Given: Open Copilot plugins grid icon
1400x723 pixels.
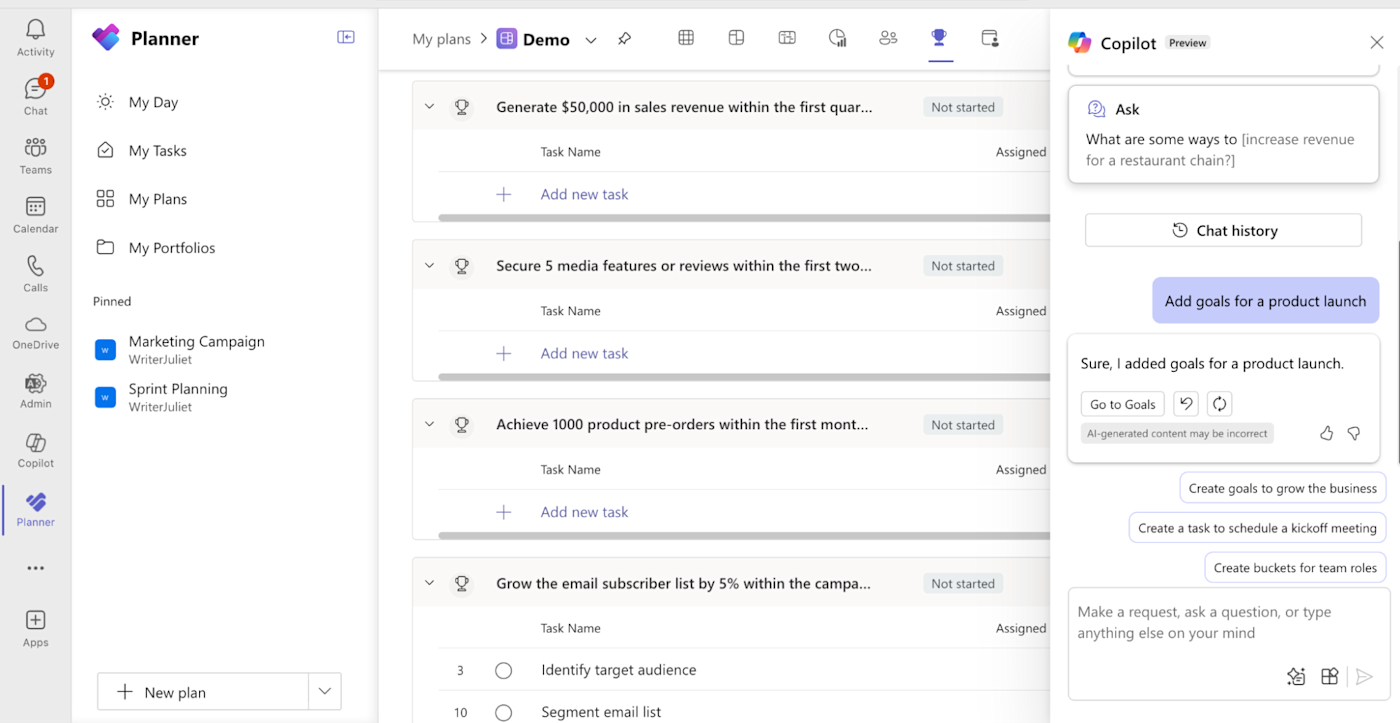Looking at the screenshot, I should click(x=1329, y=677).
